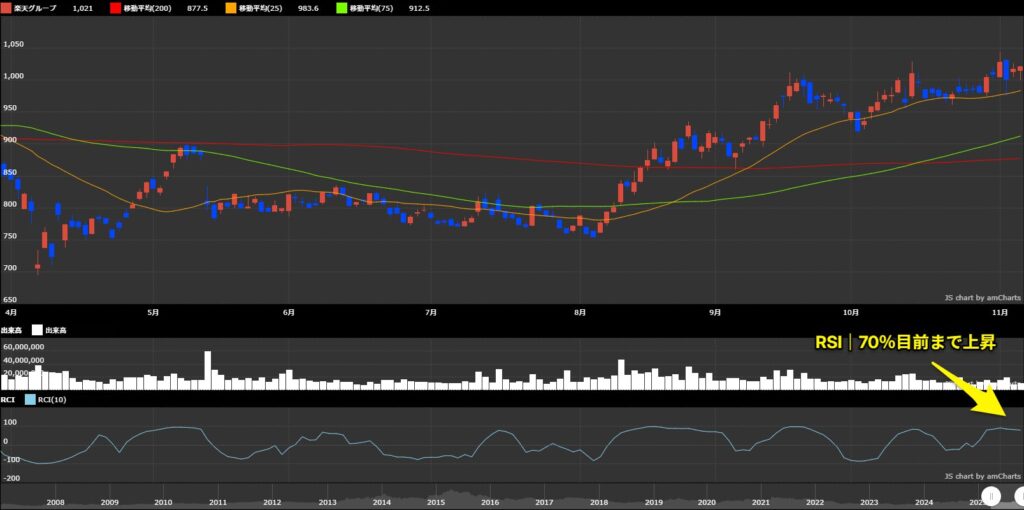Click the 2024 marker on the timeline scrollbar
The height and width of the screenshot is (510, 1024).
[x=924, y=502]
